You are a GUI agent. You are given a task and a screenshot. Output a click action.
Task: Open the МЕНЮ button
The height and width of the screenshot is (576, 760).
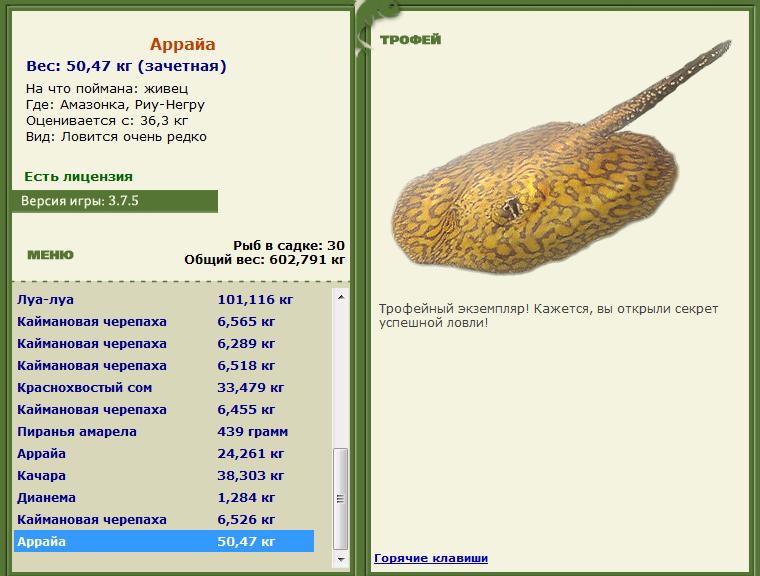pos(50,255)
